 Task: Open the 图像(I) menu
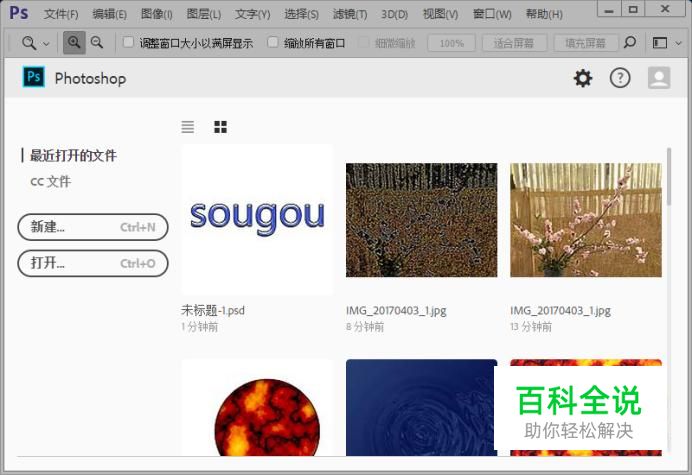pos(156,14)
